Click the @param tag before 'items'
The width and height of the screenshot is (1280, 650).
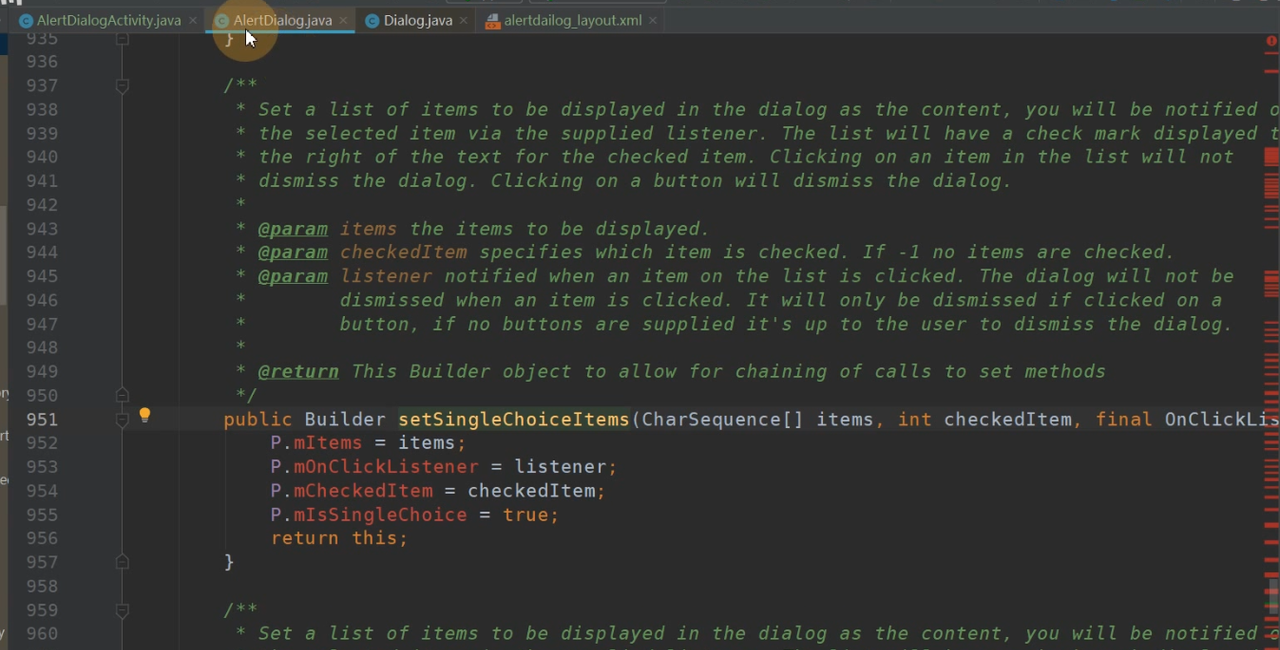tap(292, 229)
